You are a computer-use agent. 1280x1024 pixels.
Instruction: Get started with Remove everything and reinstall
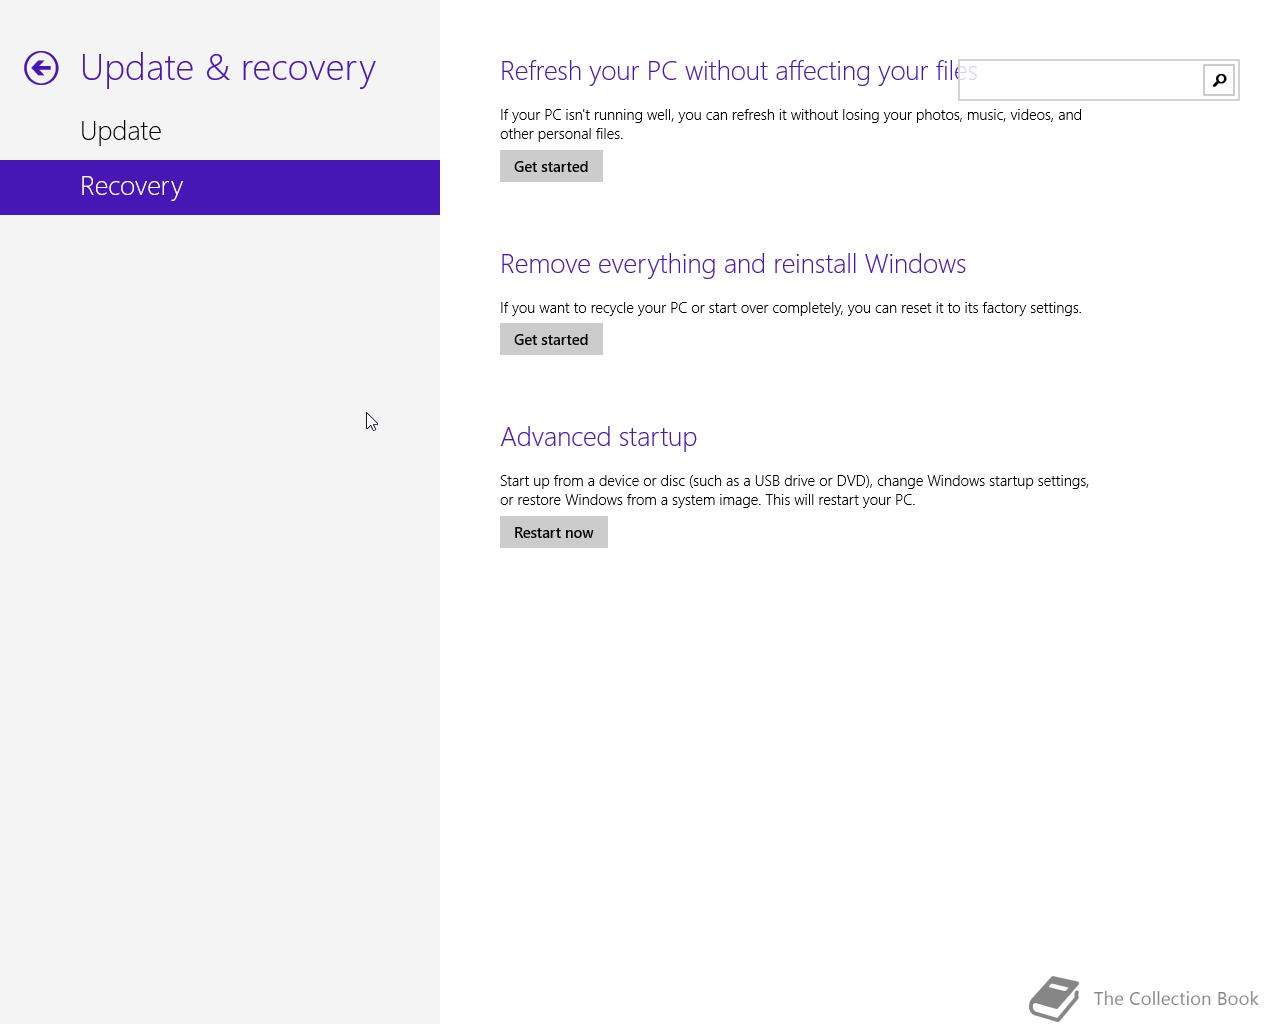[551, 339]
